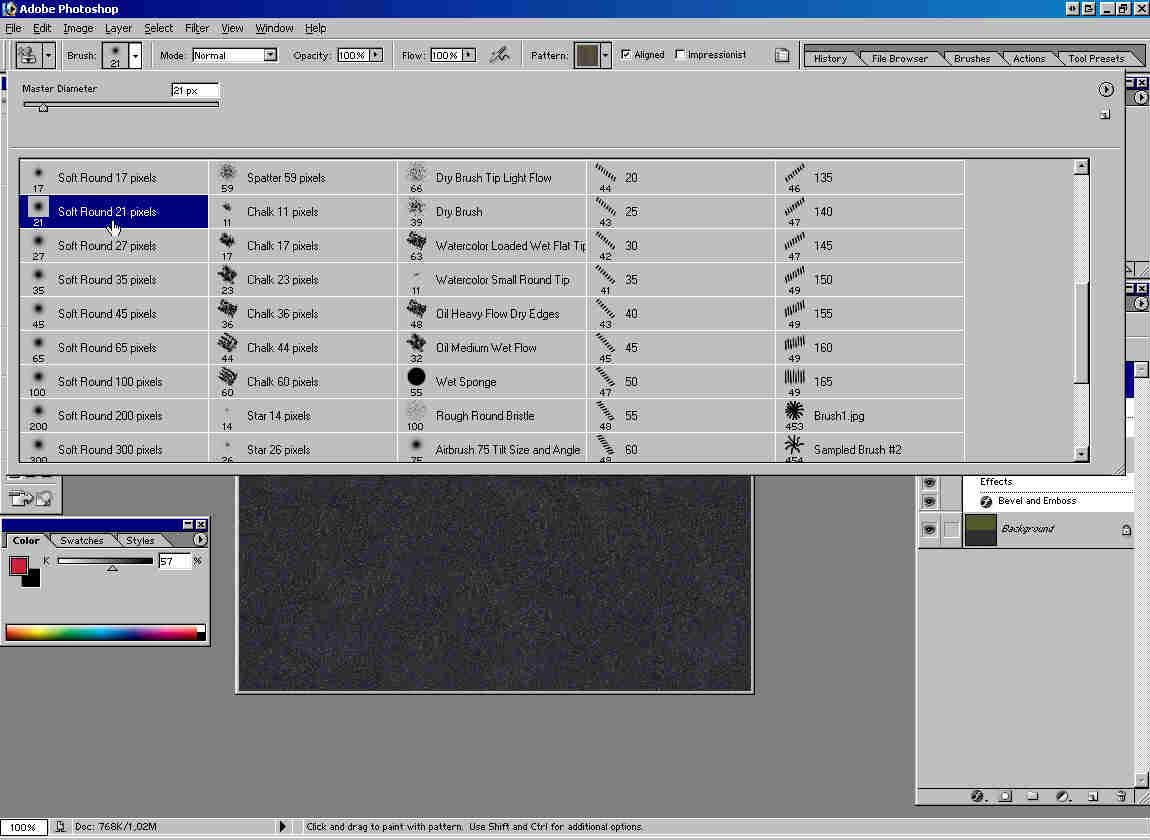The height and width of the screenshot is (840, 1150).
Task: Click the create new layer set folder icon
Action: pyautogui.click(x=1033, y=796)
